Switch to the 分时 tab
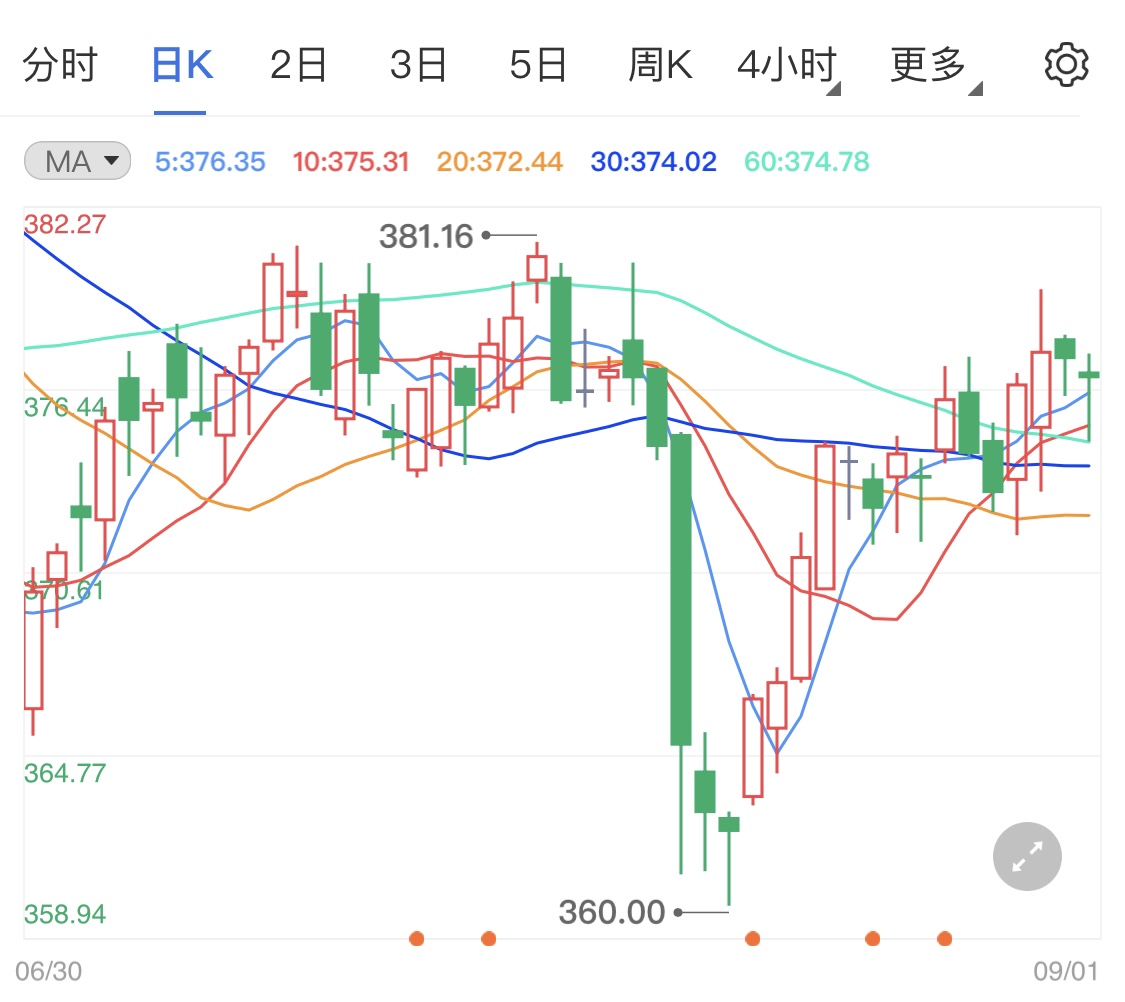 tap(60, 64)
